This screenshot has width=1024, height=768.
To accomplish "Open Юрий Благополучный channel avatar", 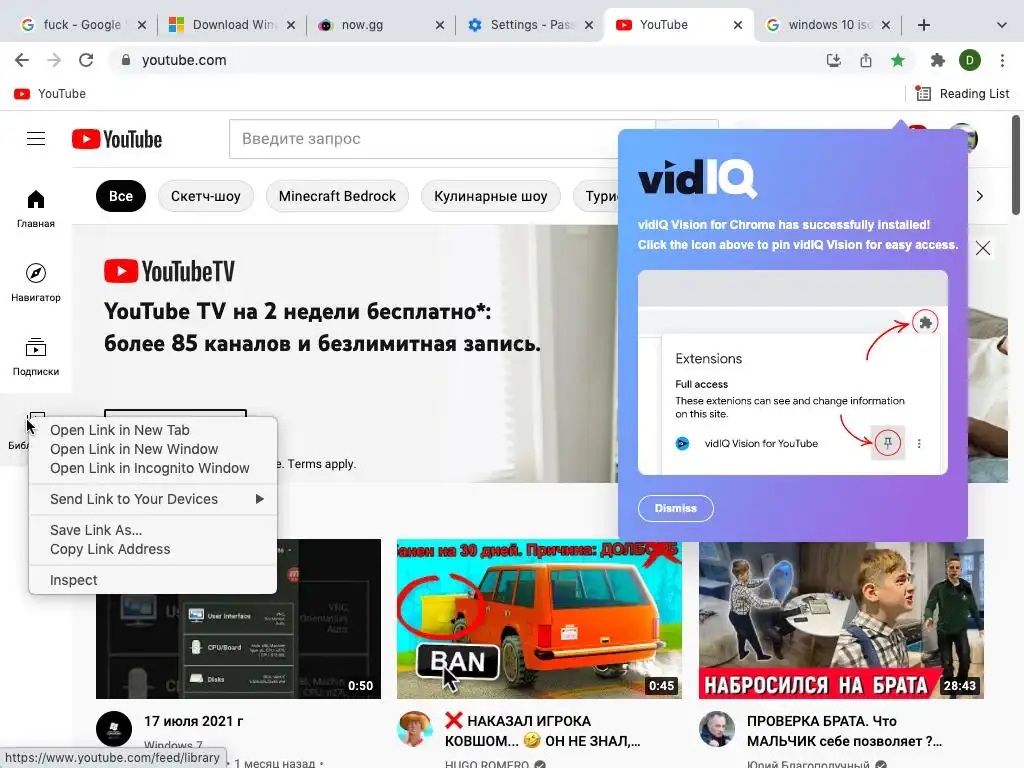I will (717, 729).
